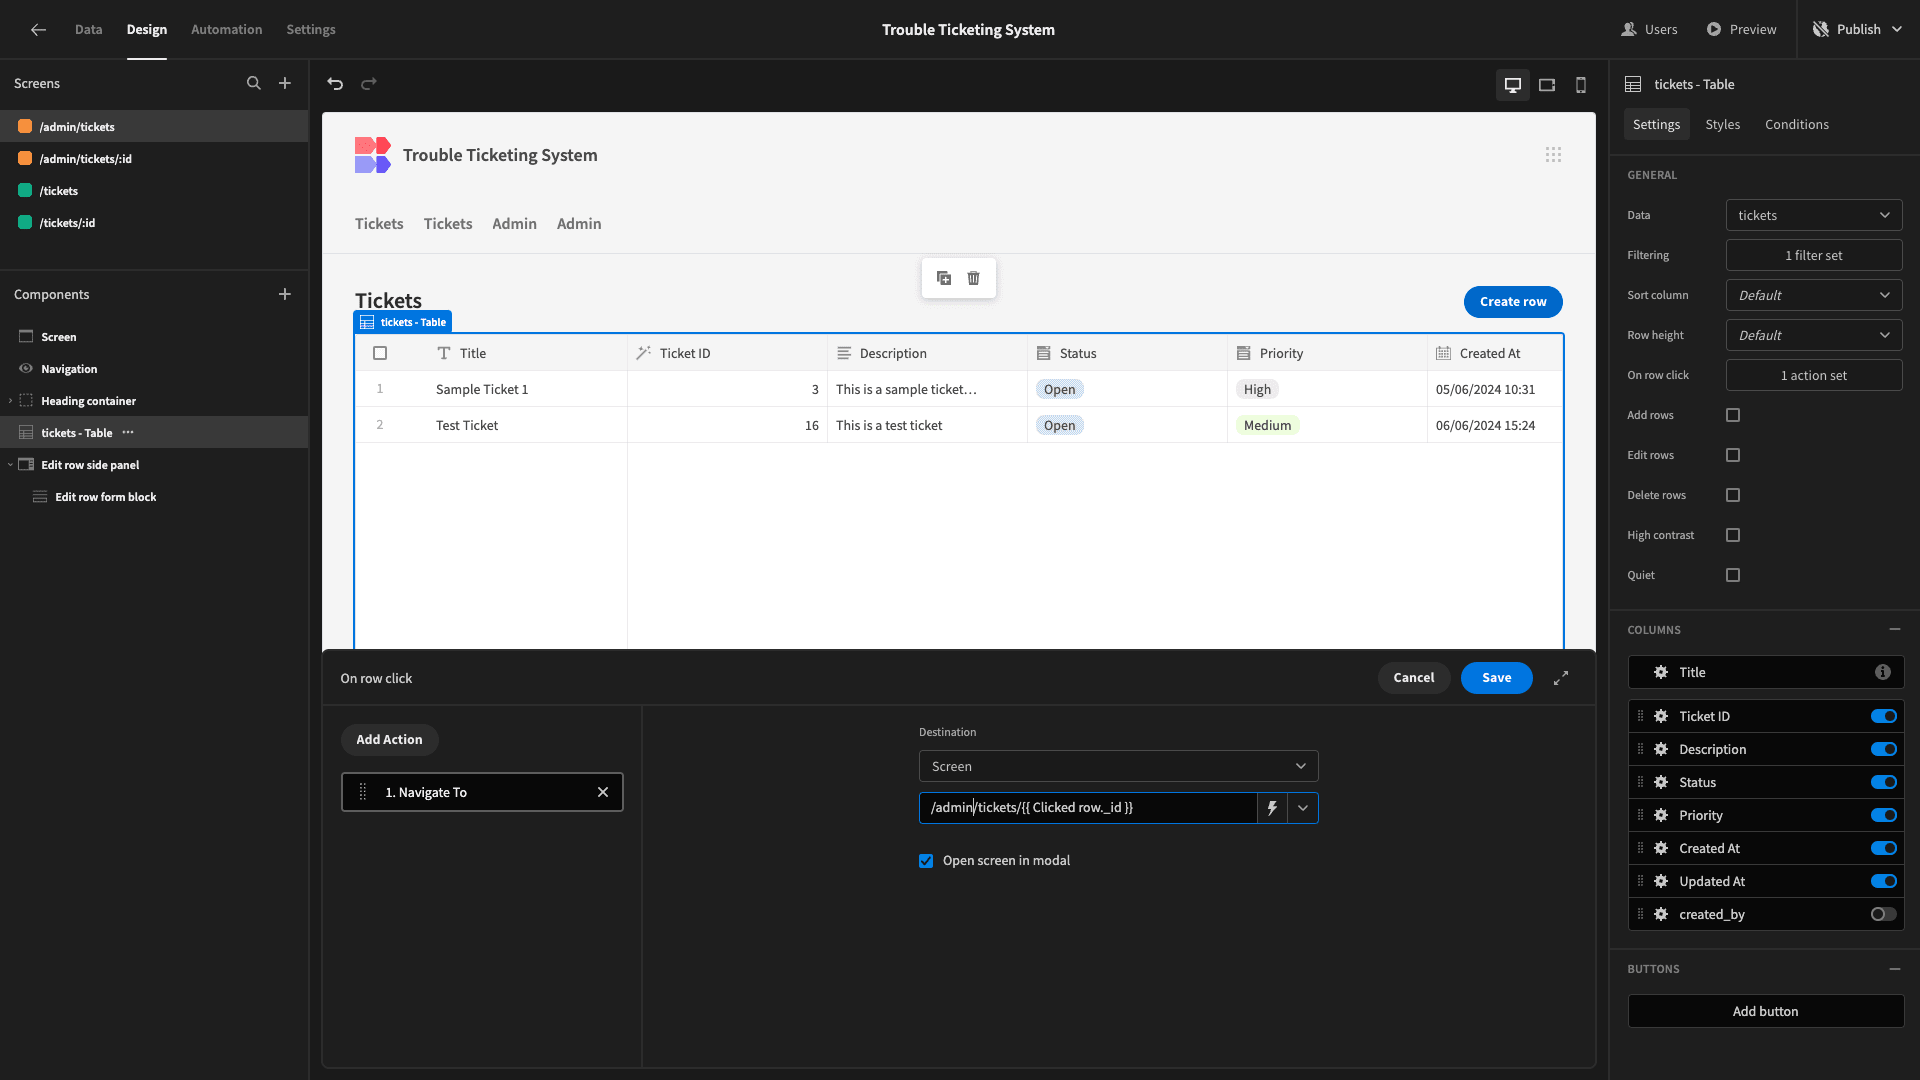Enable the created_by column toggle
The width and height of the screenshot is (1920, 1080).
click(1884, 915)
